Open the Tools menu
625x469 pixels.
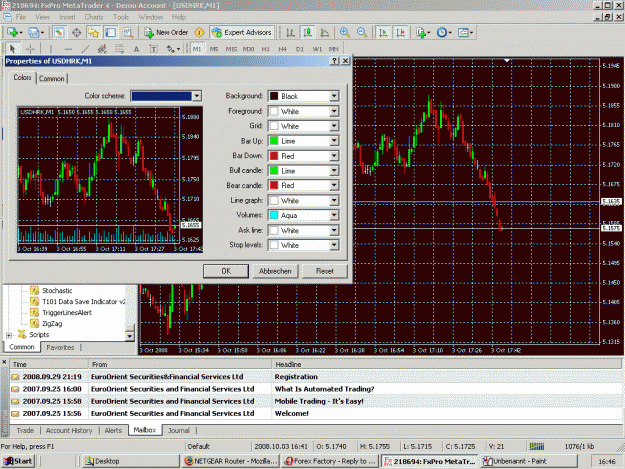121,17
